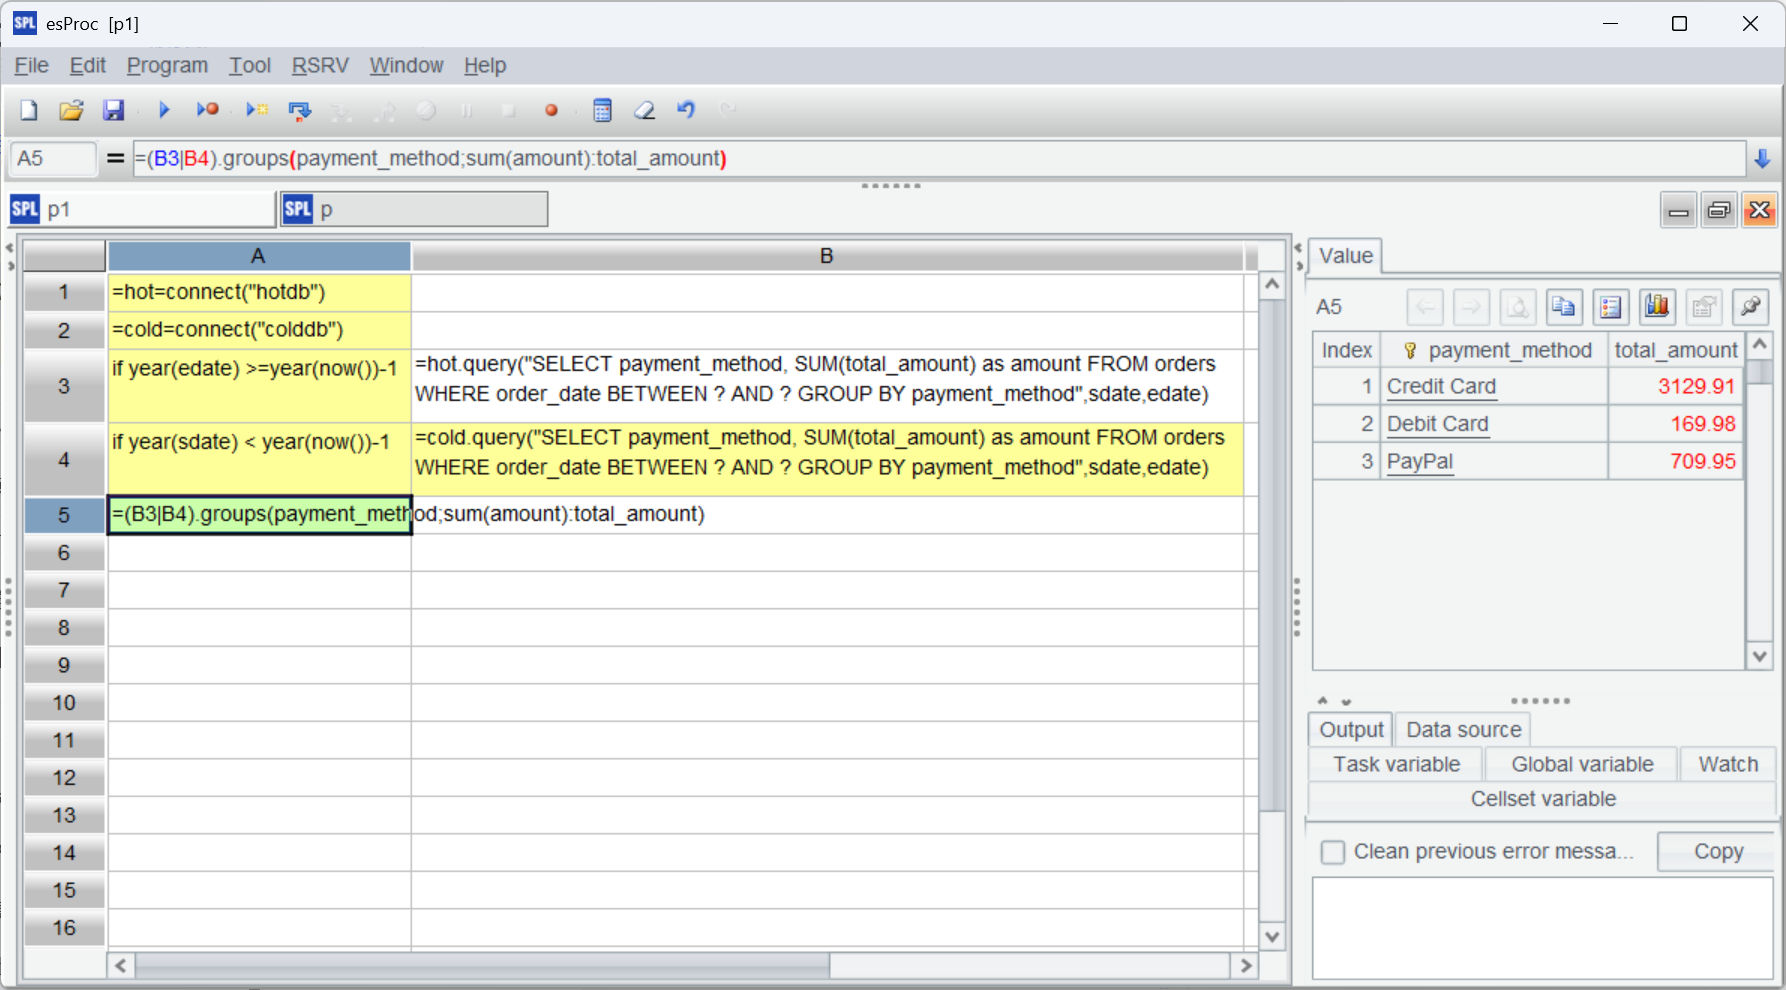Select cell B3 with the hot.query statement

pyautogui.click(x=827, y=385)
